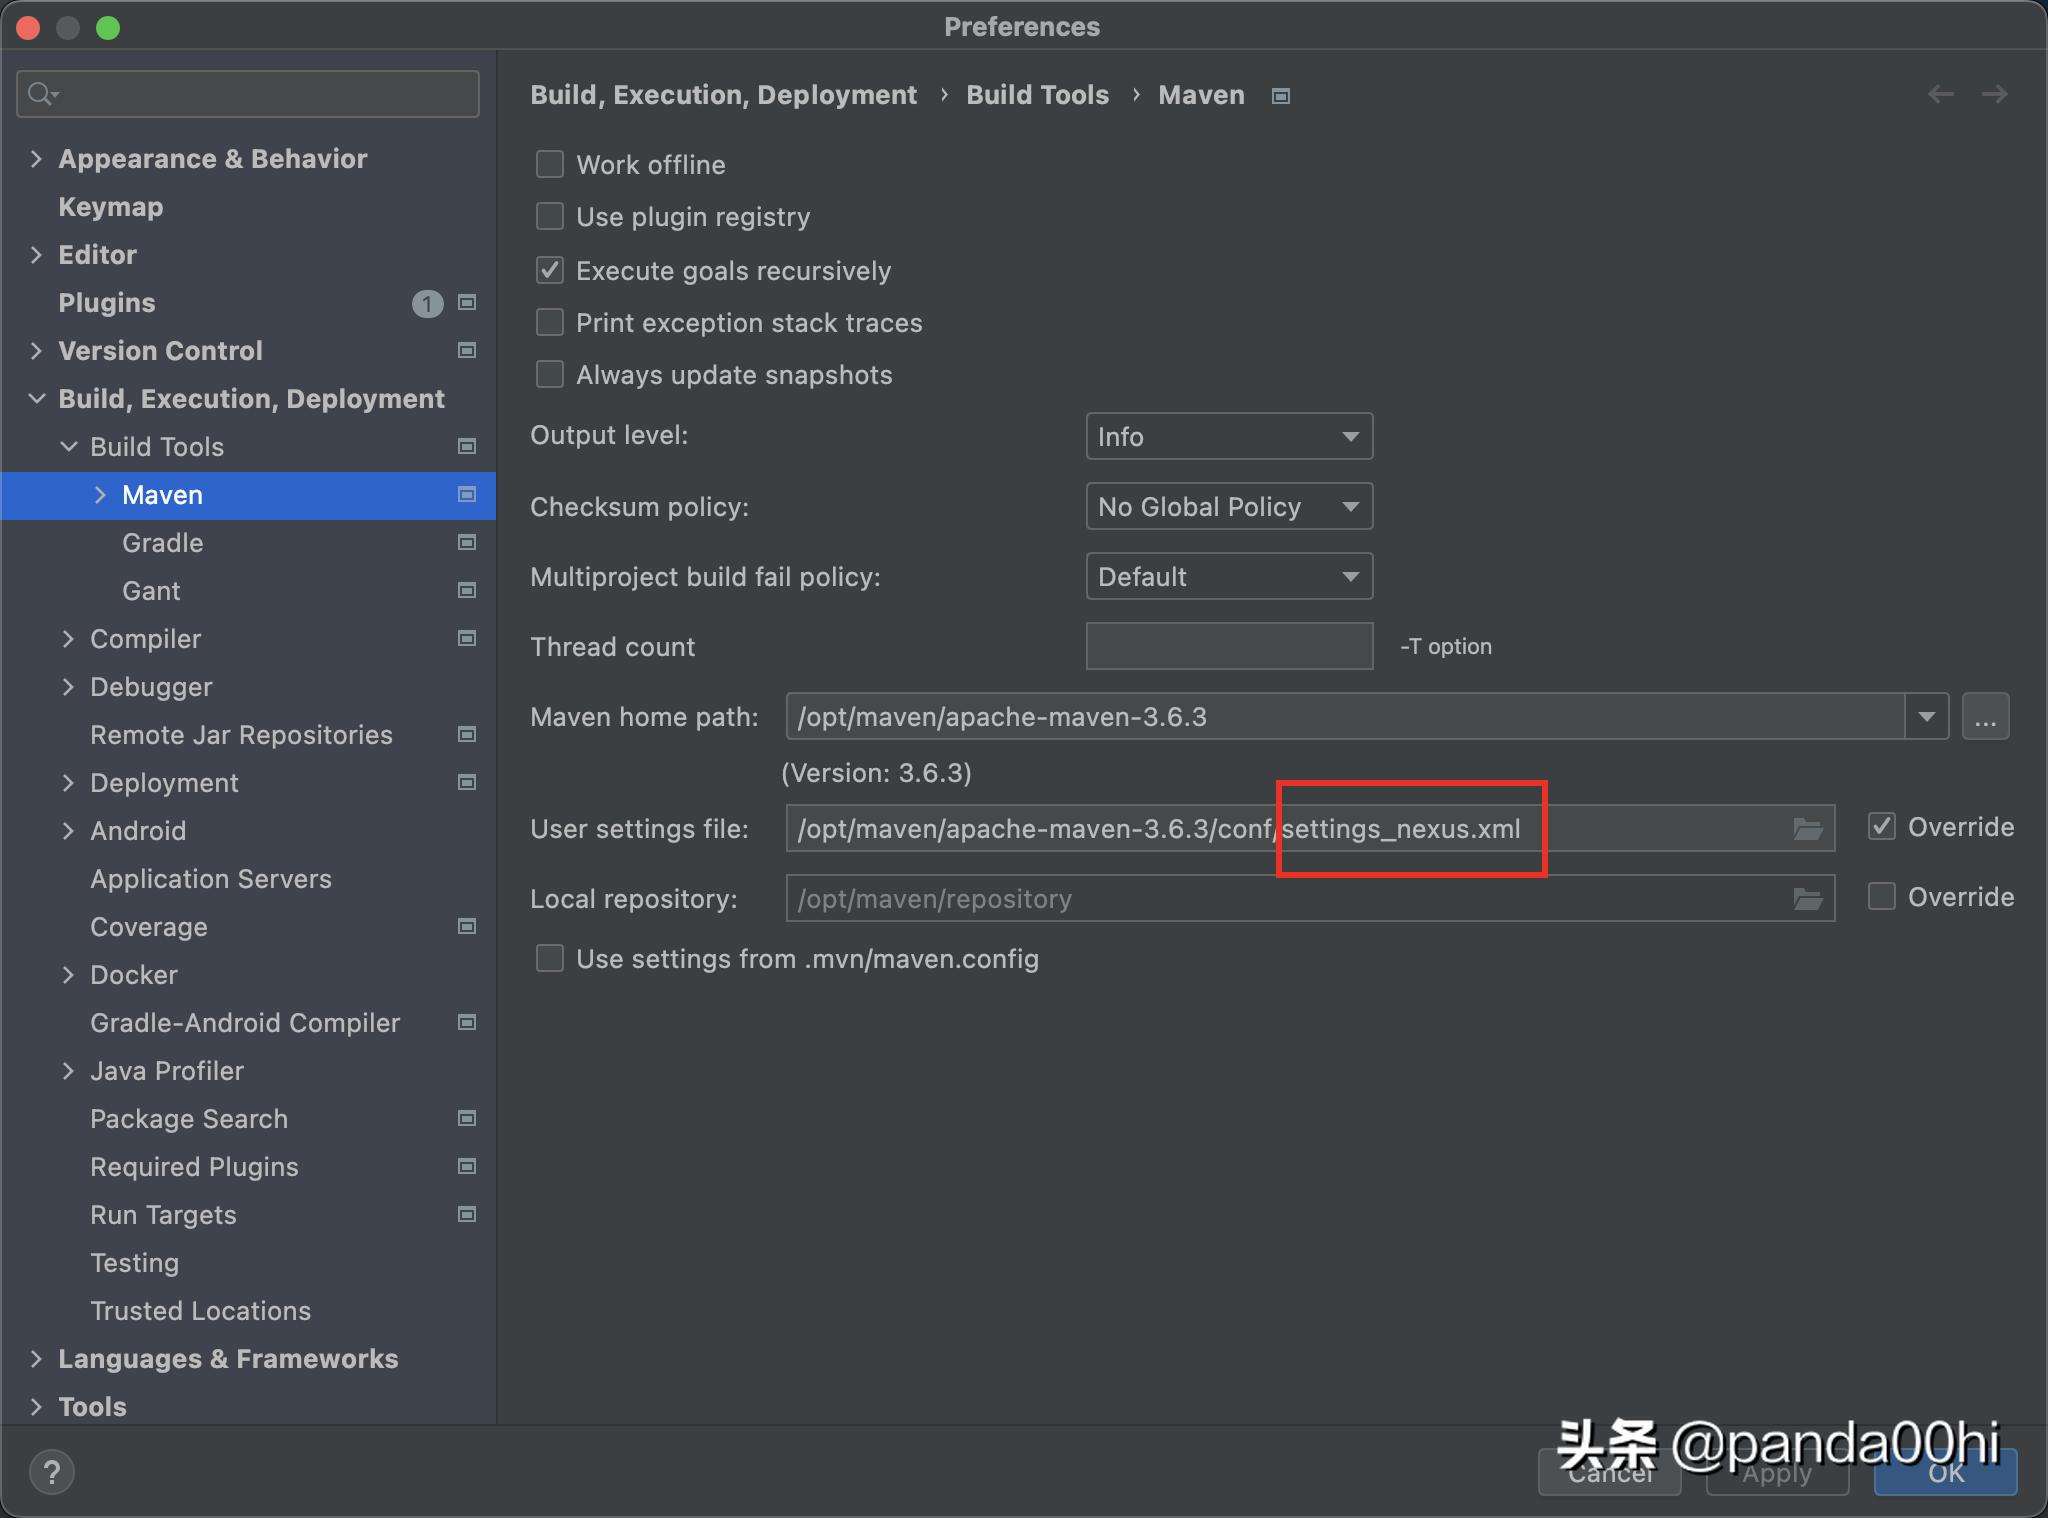Uncheck Execute goals recursively
The width and height of the screenshot is (2048, 1518).
click(550, 270)
